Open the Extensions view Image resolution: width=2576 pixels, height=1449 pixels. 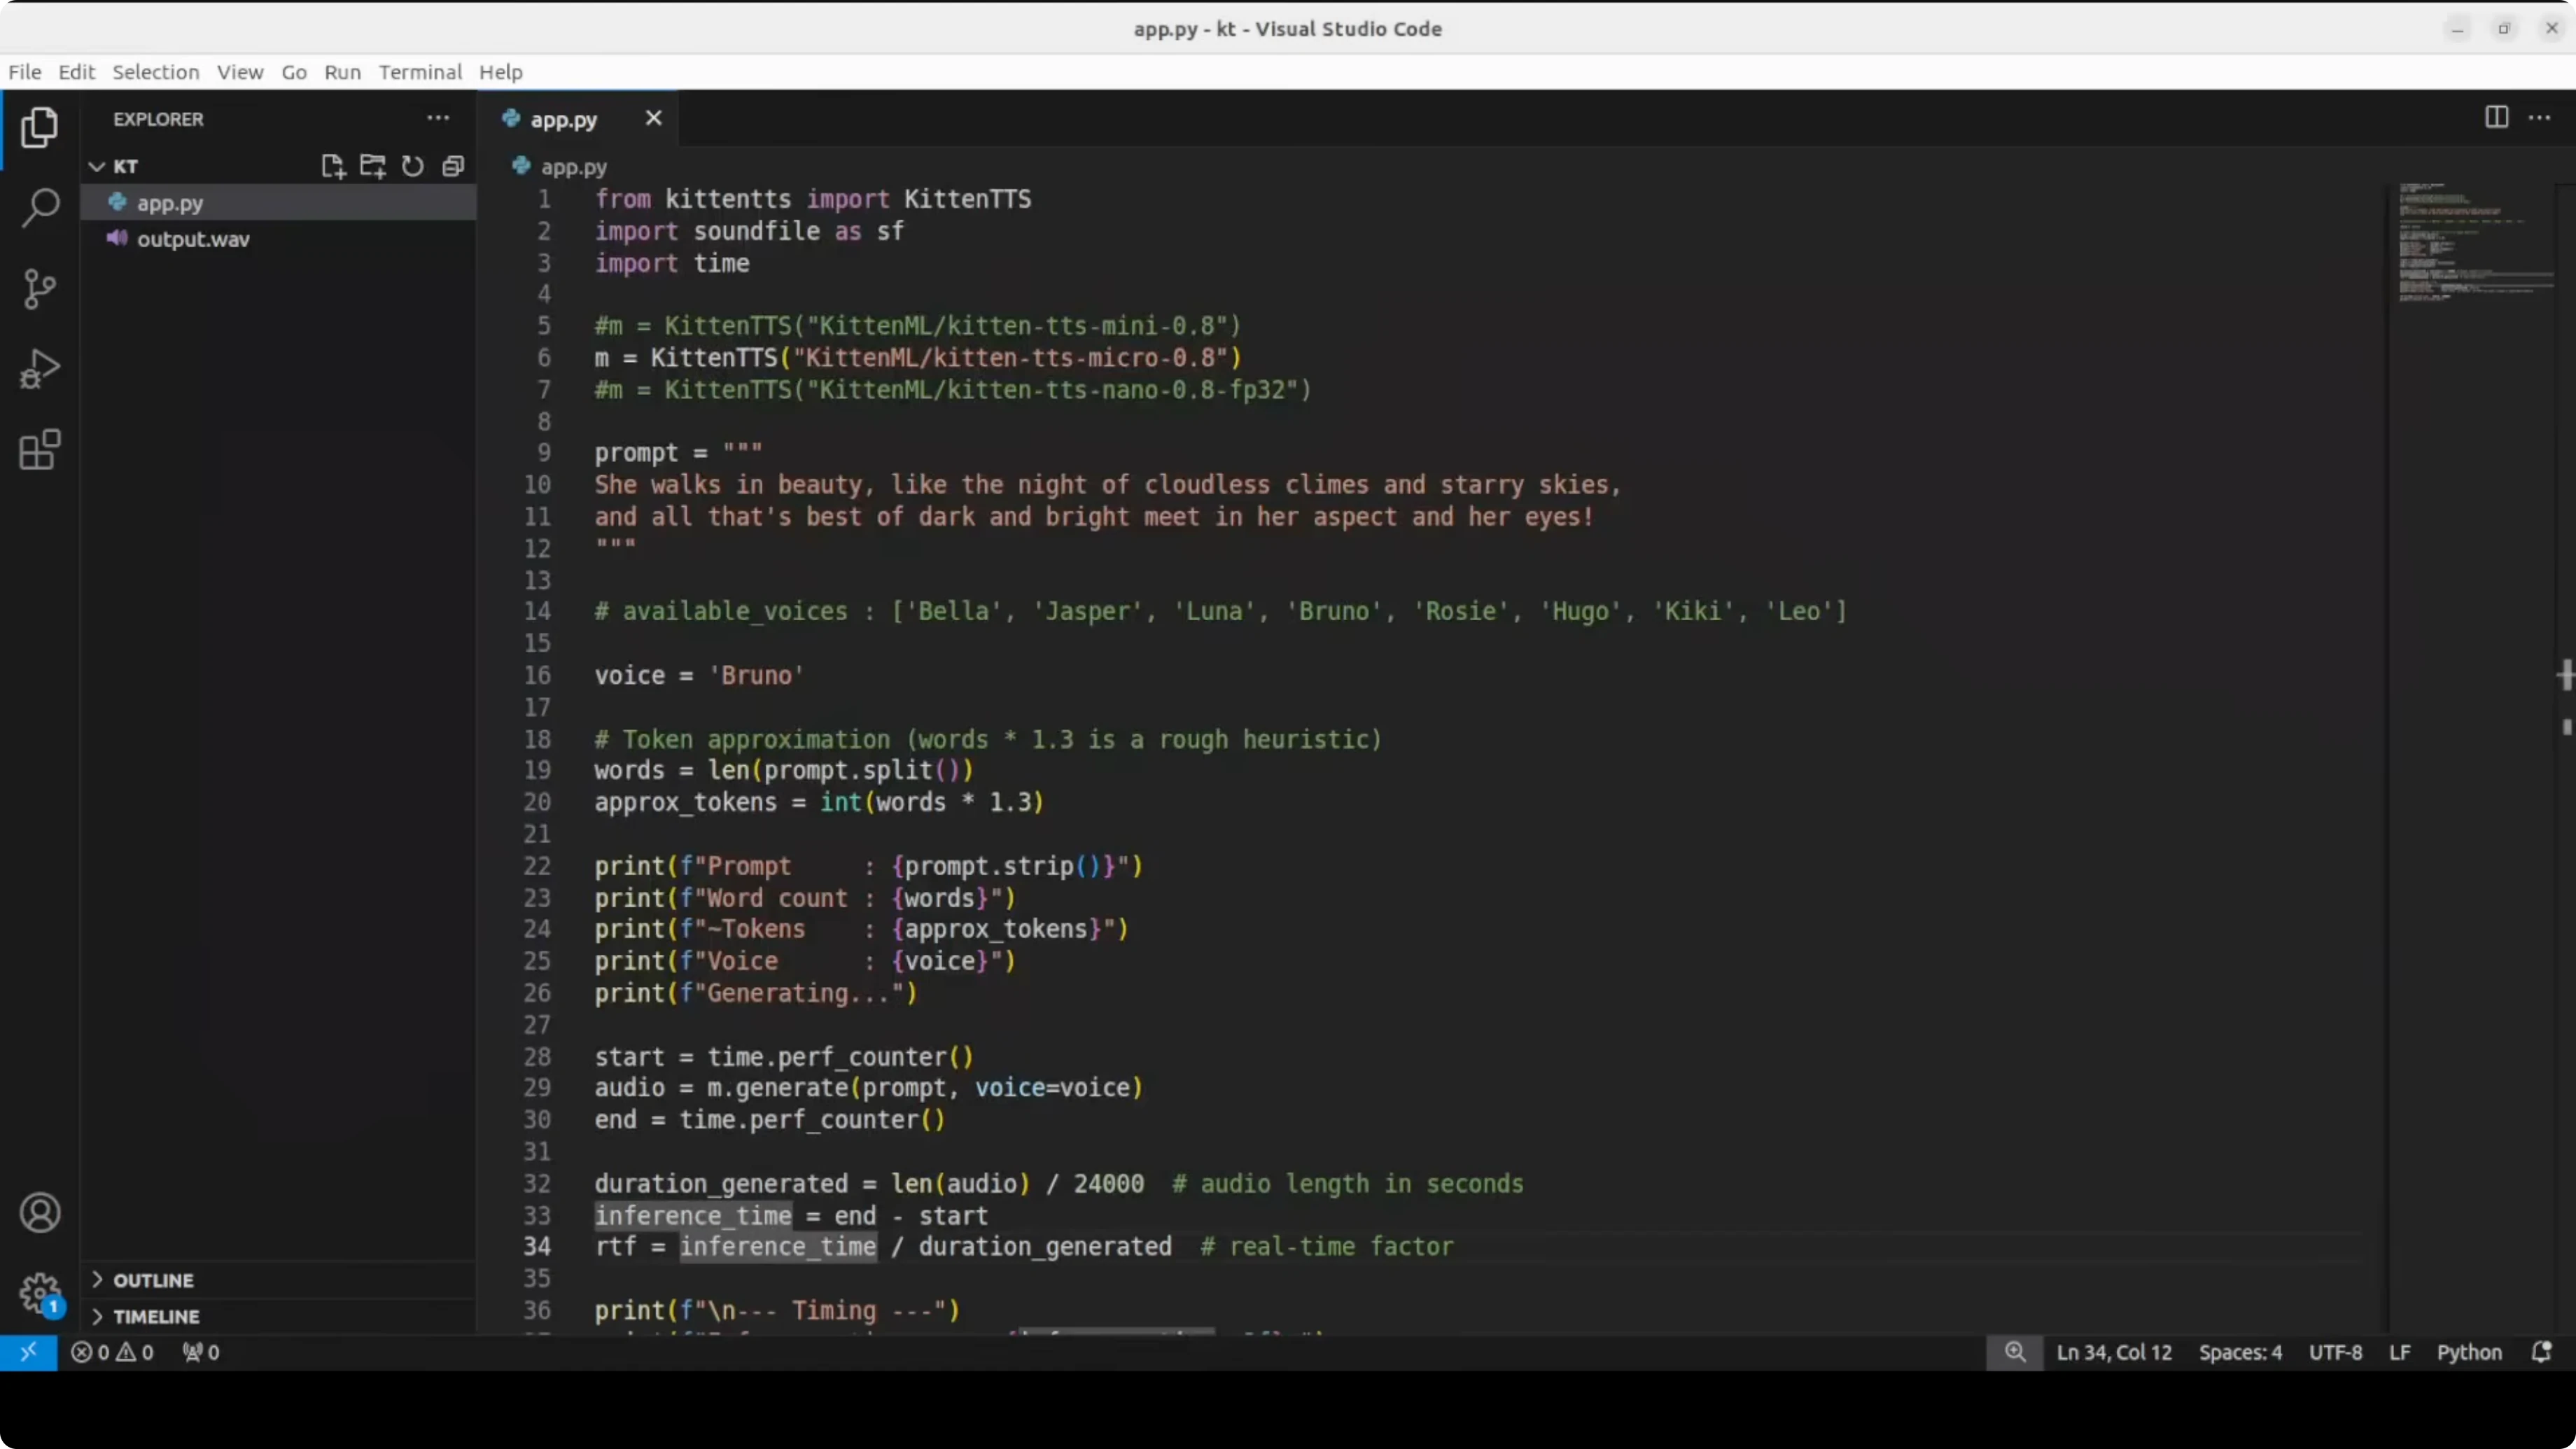coord(40,450)
